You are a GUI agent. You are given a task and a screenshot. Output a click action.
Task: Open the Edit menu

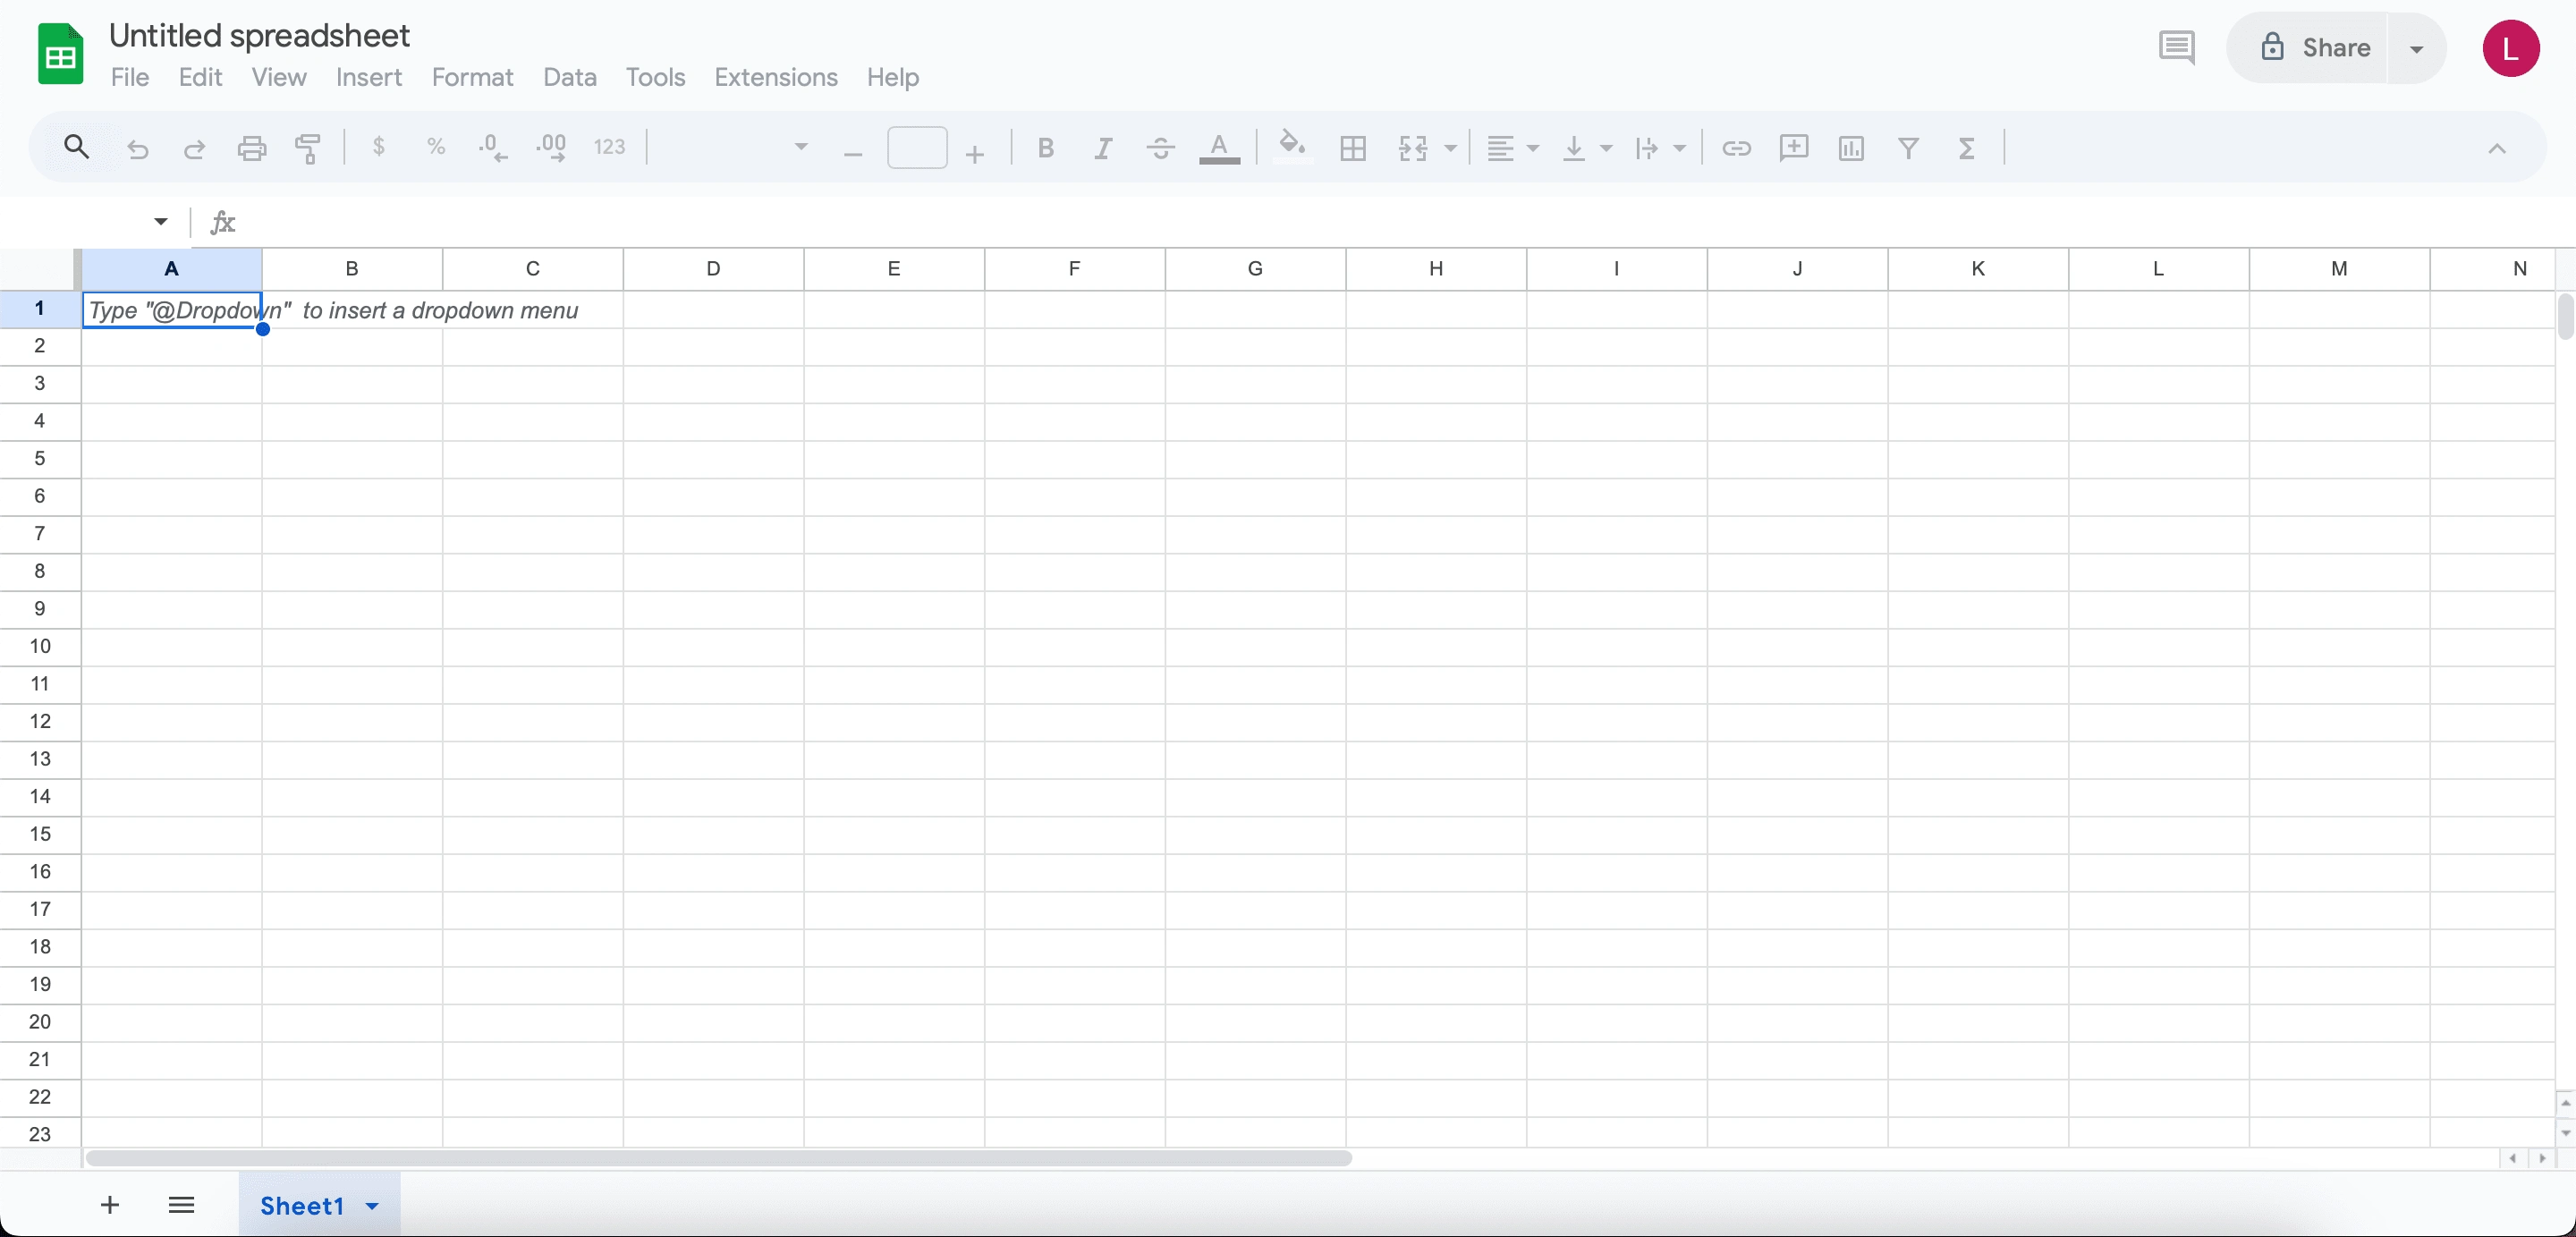coord(200,77)
